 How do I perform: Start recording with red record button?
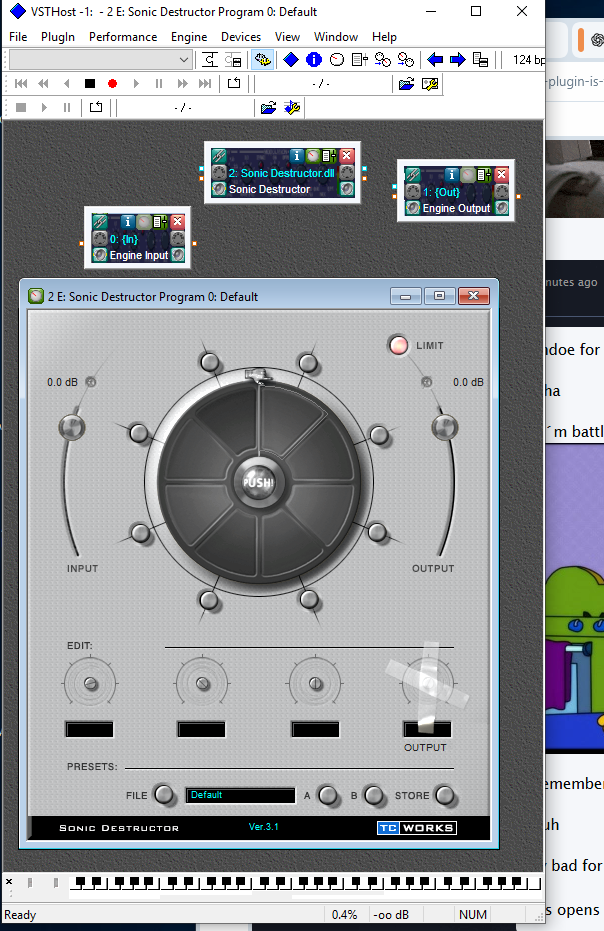click(112, 84)
